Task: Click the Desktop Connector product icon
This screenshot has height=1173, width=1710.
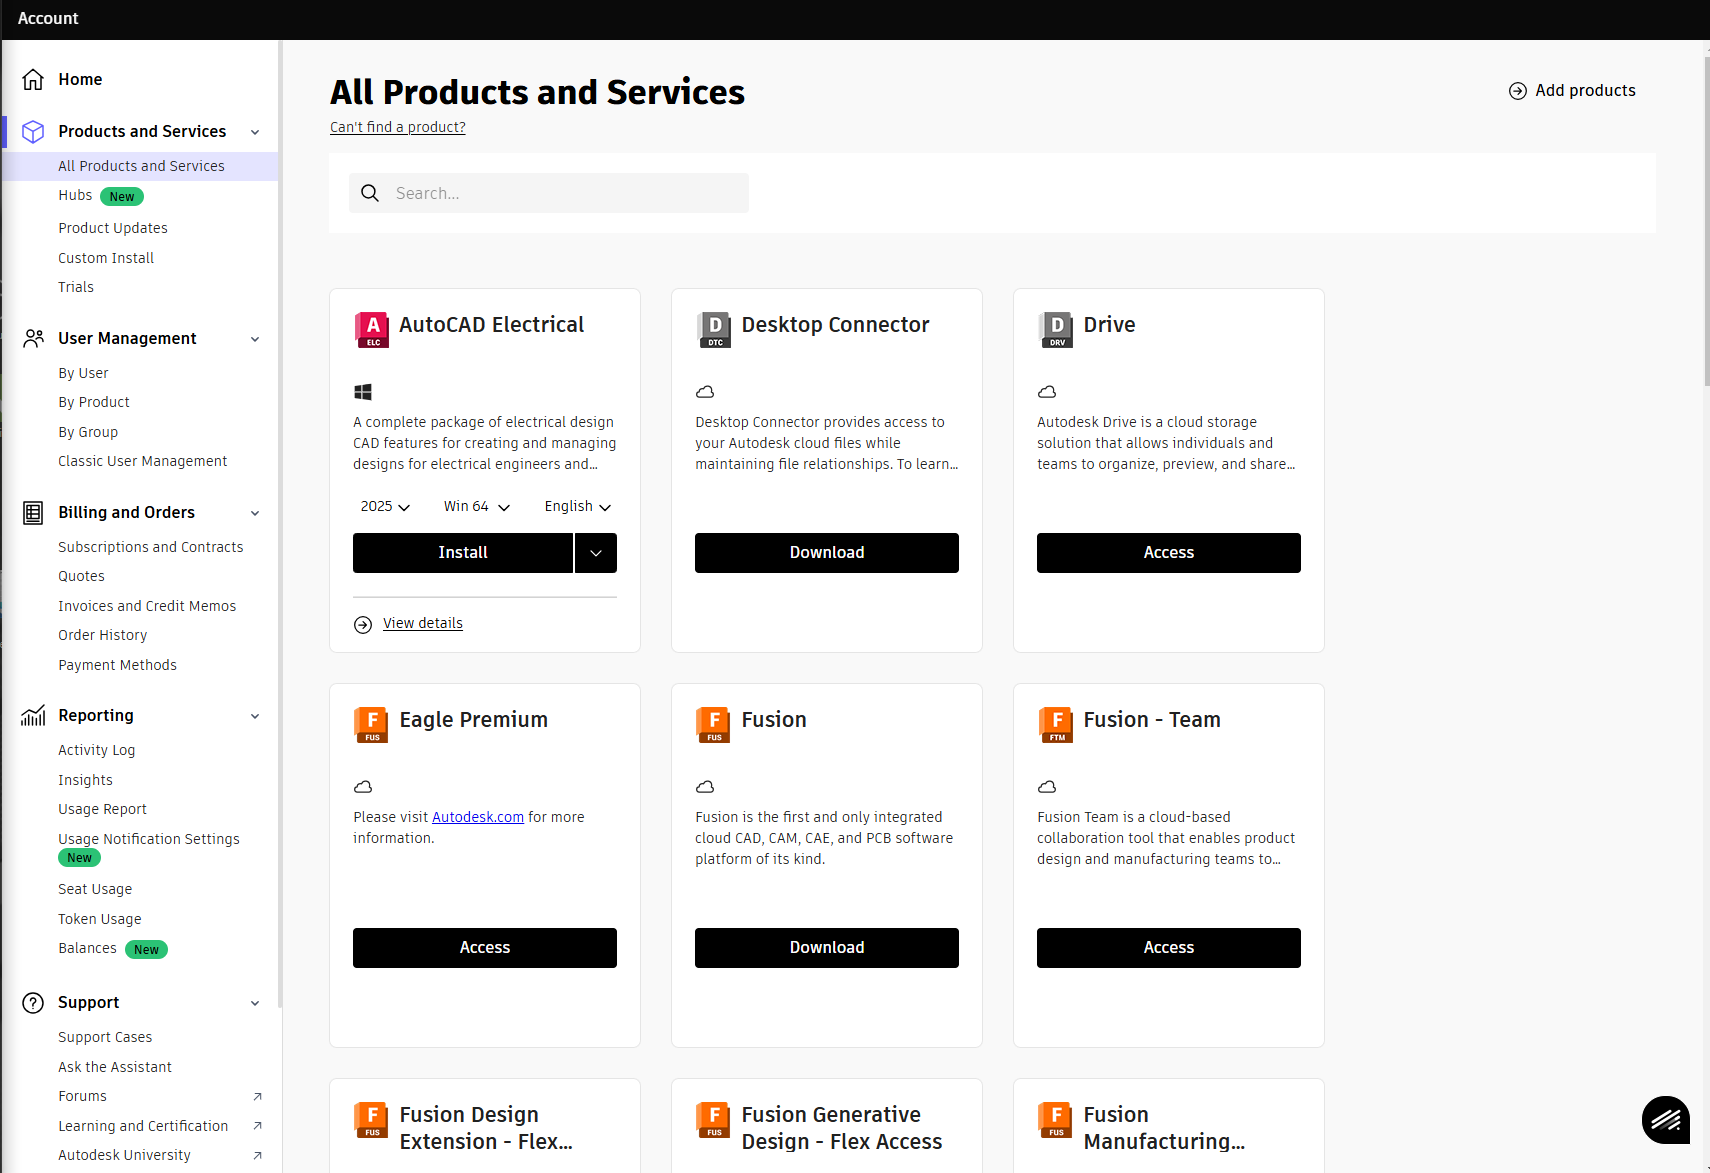Action: click(x=714, y=329)
